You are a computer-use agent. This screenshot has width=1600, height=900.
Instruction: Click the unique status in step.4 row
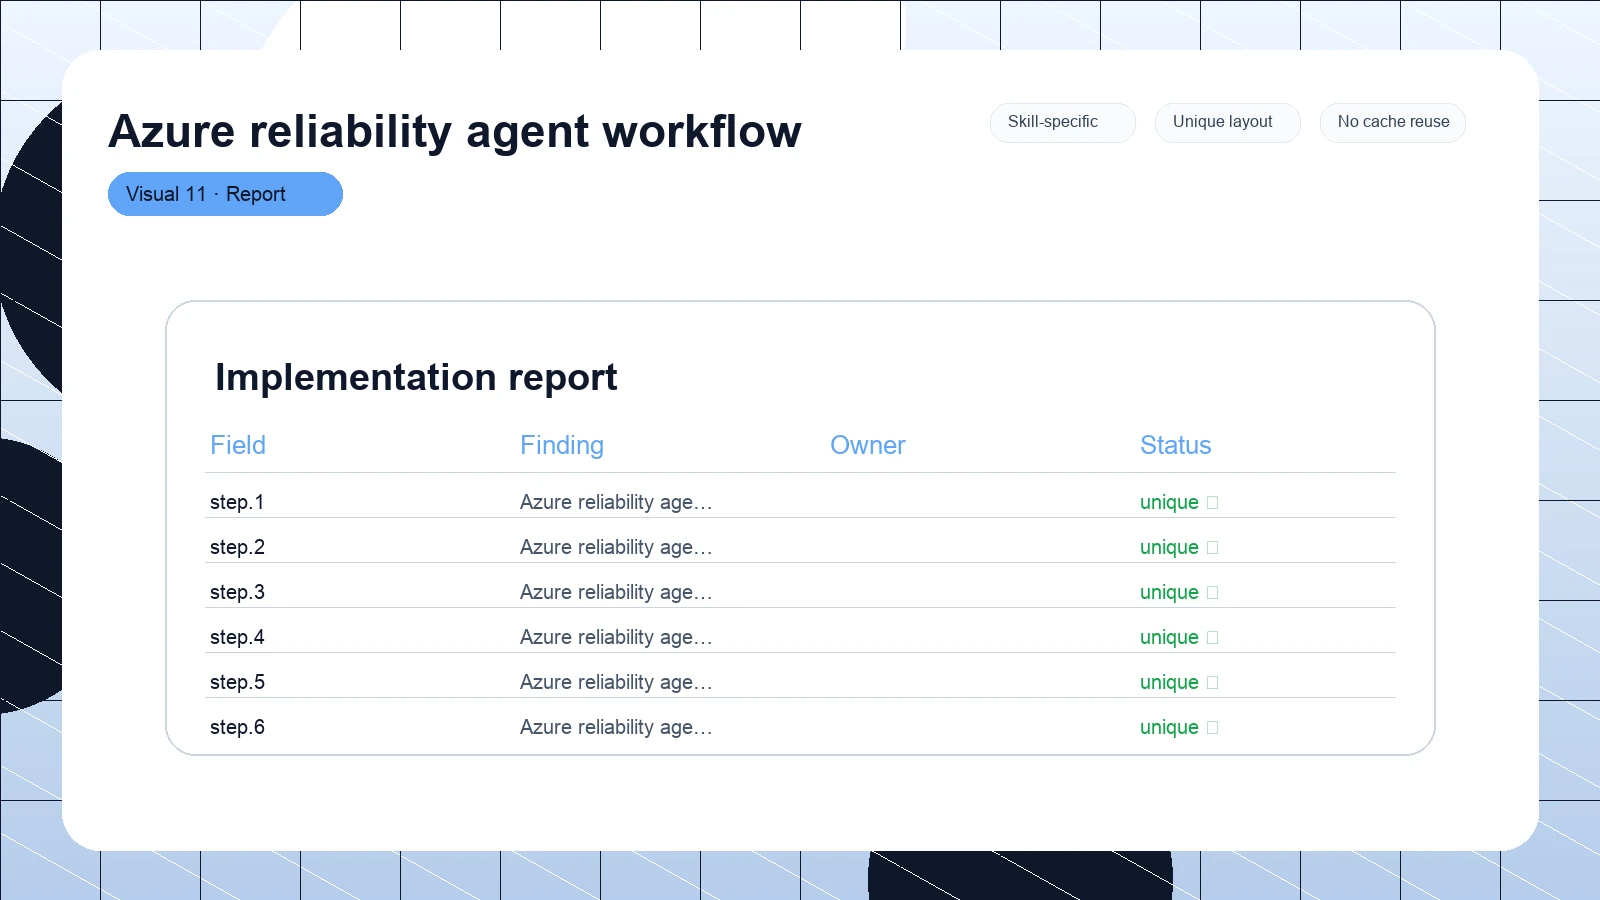pos(1179,637)
